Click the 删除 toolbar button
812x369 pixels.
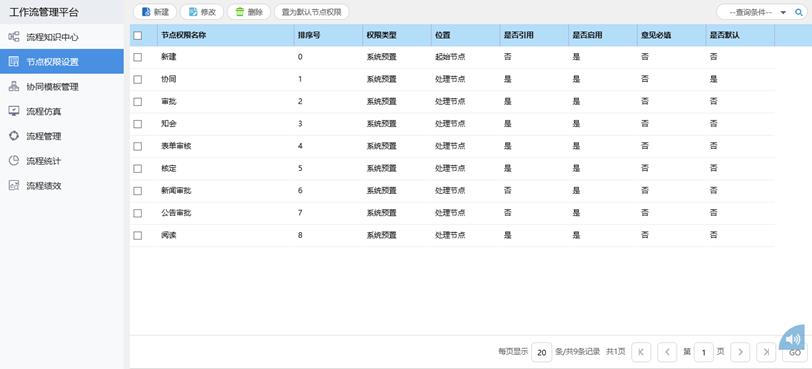click(x=249, y=12)
